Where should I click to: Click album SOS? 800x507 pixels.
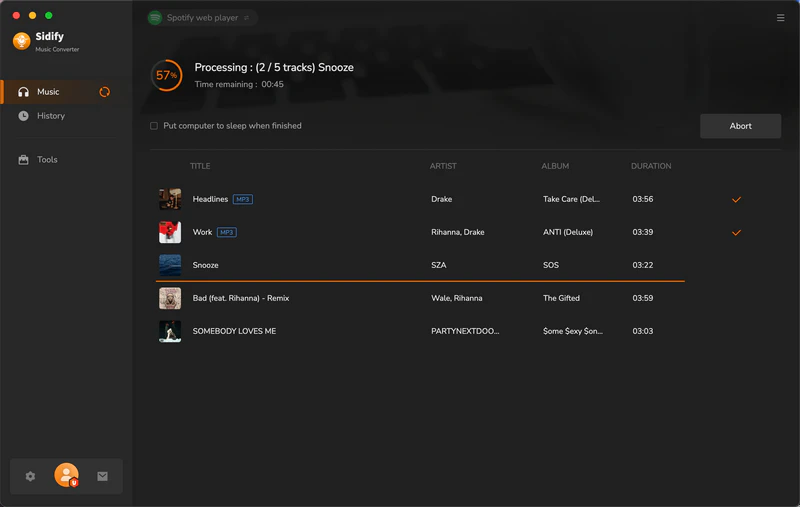[551, 265]
